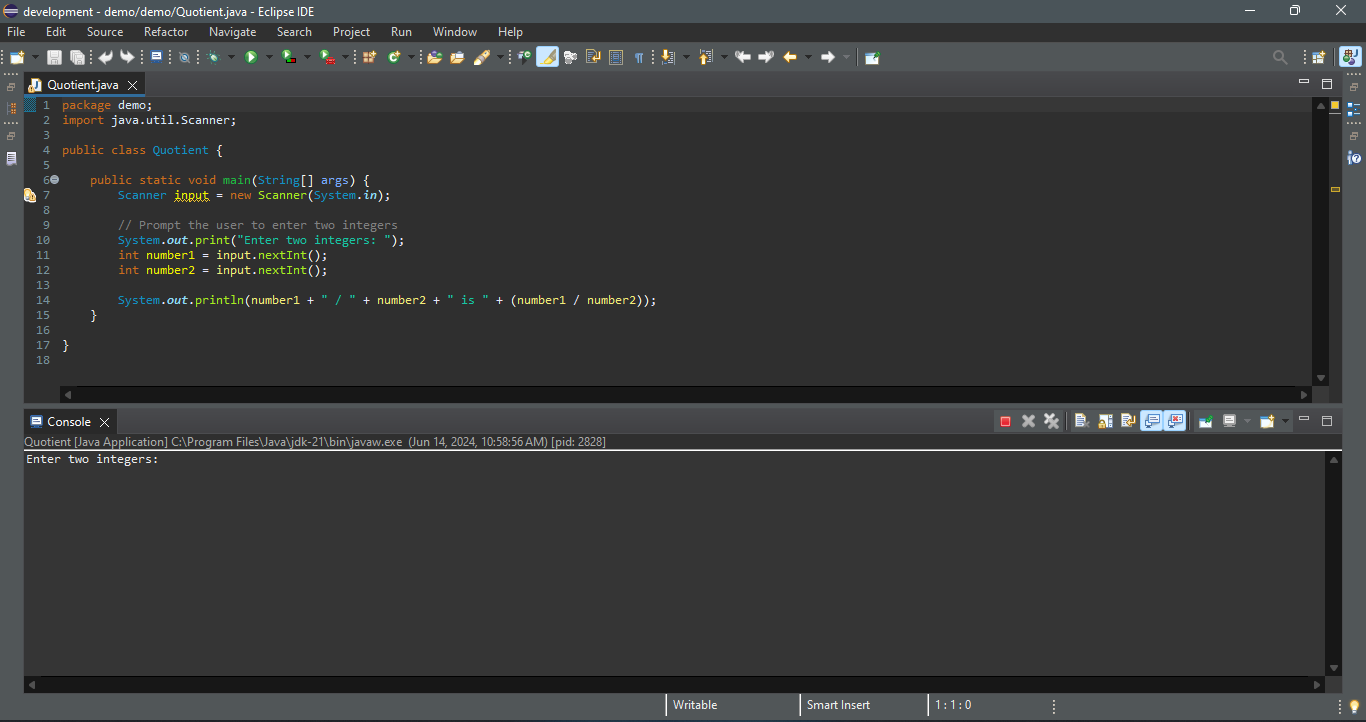Click the Writable status bar field

695,705
